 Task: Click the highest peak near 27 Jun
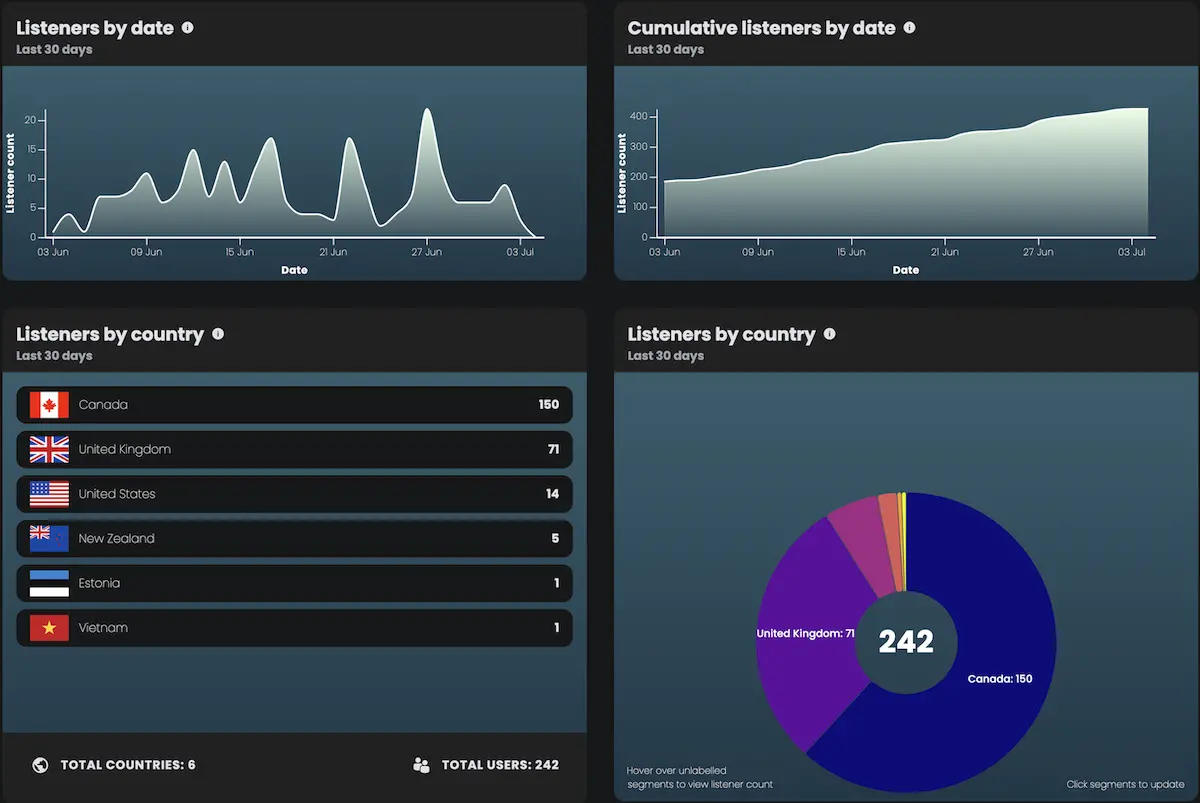pos(427,111)
